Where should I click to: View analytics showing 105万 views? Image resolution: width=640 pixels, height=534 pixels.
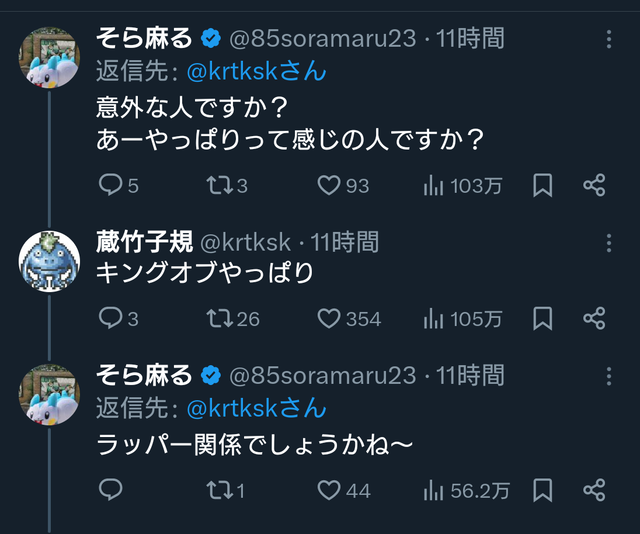click(x=435, y=318)
